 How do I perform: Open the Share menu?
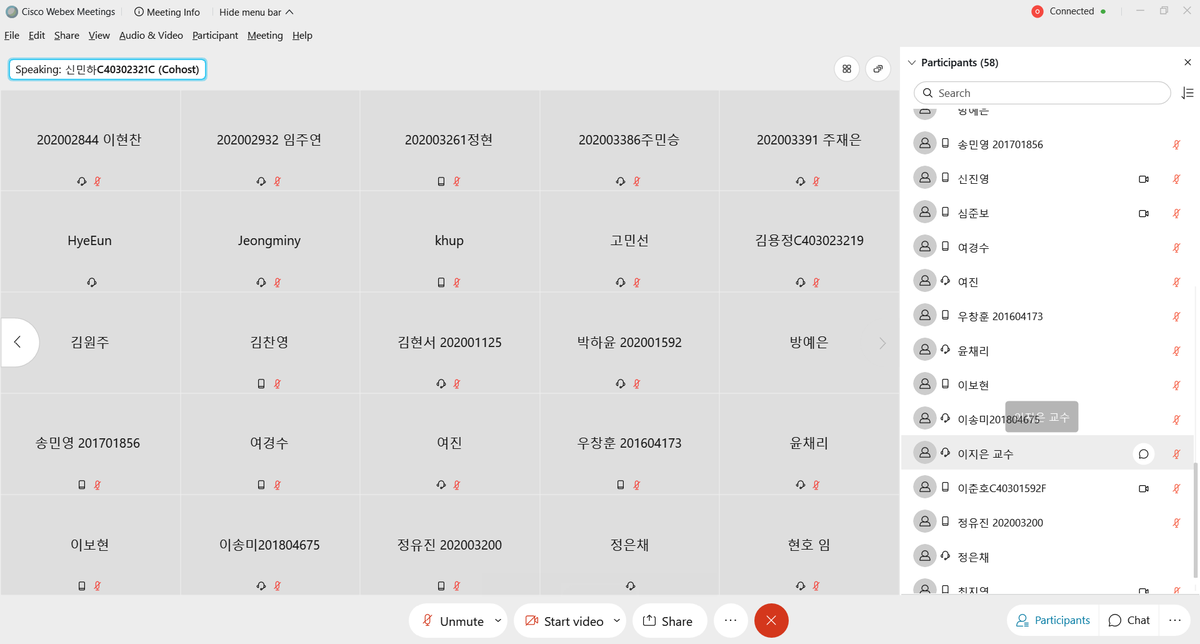tap(67, 35)
